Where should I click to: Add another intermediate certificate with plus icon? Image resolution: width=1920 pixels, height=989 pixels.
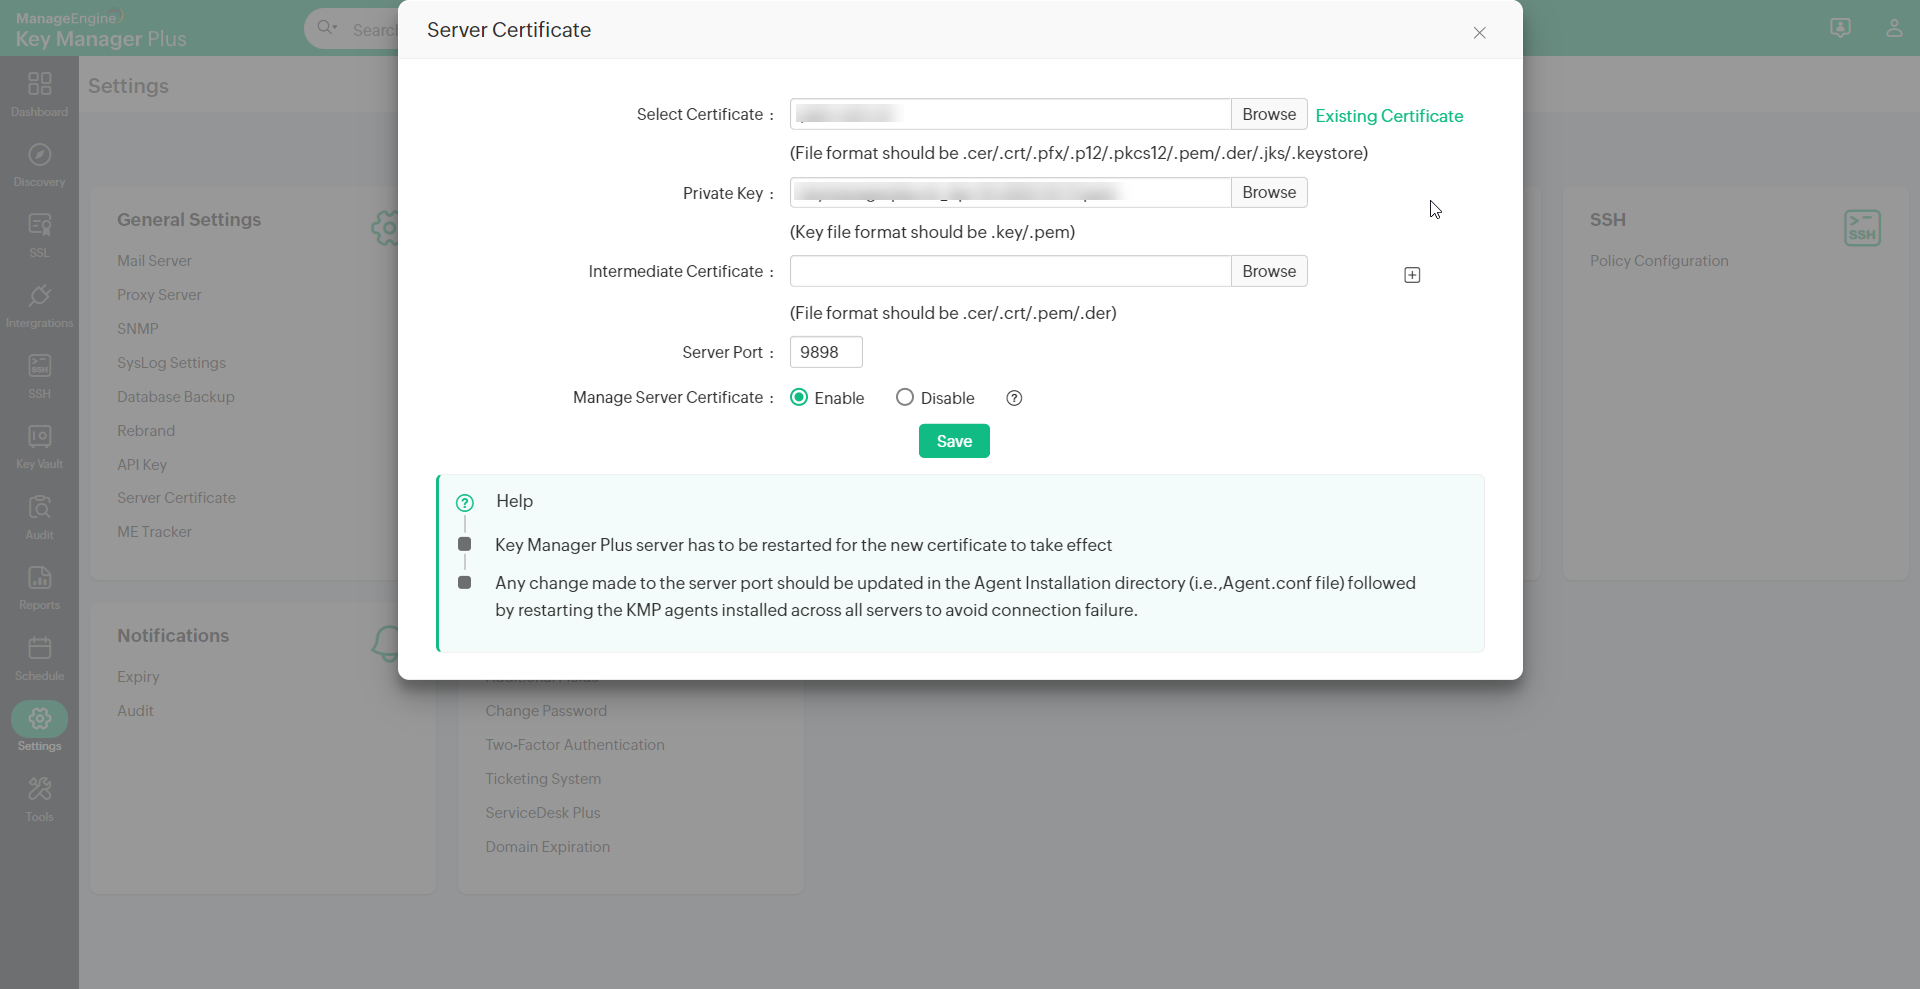[x=1412, y=275]
